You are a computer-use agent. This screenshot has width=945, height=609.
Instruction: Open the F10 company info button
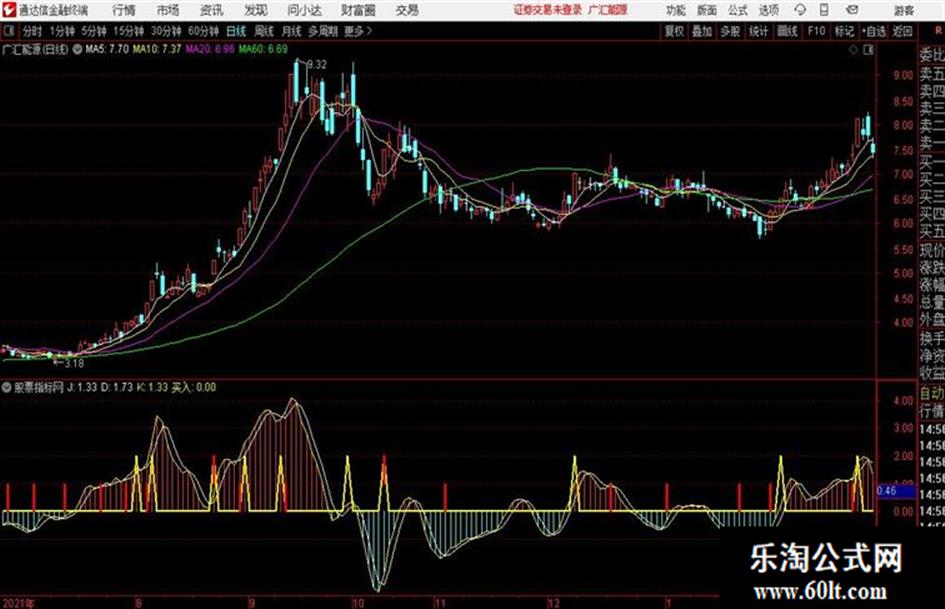pyautogui.click(x=816, y=31)
